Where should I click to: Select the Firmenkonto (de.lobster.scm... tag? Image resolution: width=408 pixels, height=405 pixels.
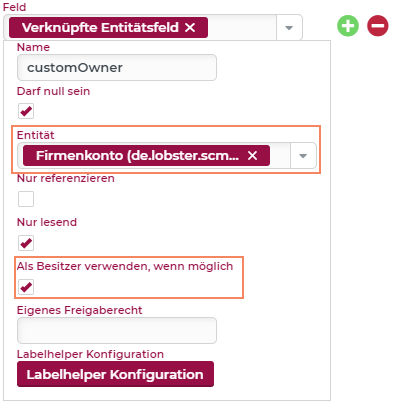coord(137,155)
